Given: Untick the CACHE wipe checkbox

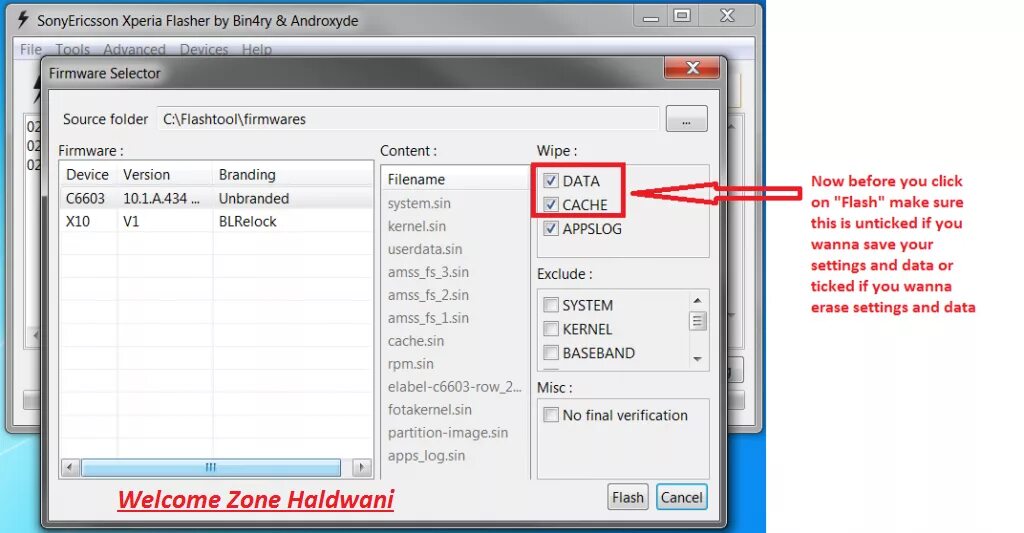Looking at the screenshot, I should coord(551,204).
